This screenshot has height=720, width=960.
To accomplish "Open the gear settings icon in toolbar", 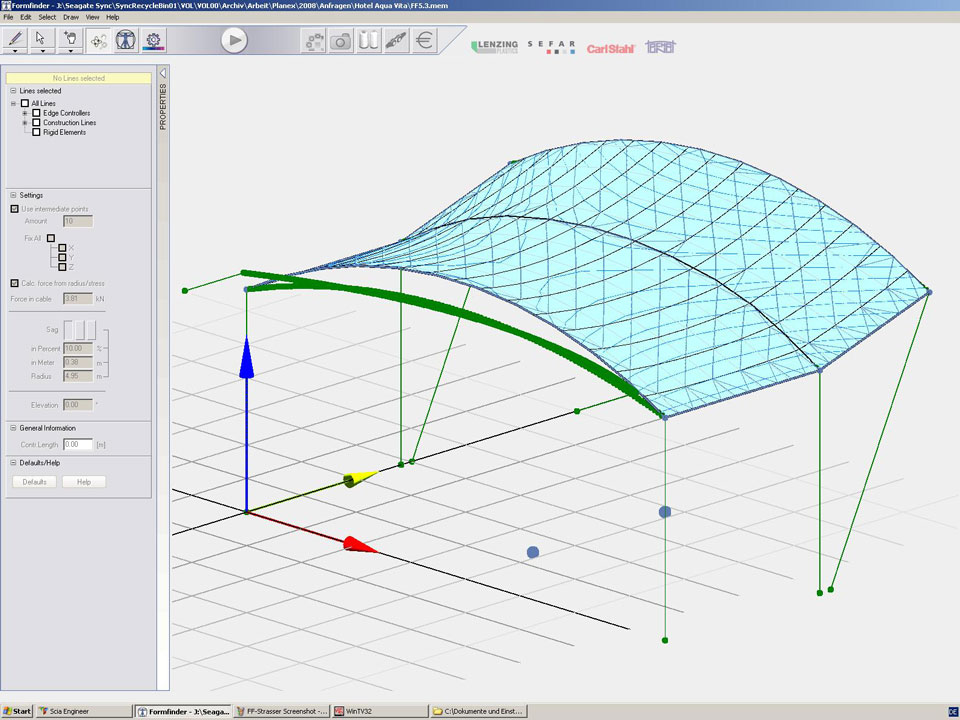I will (x=154, y=40).
